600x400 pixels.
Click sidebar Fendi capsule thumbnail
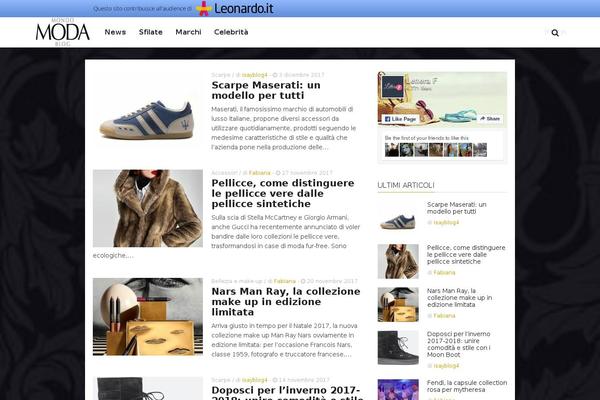[398, 390]
